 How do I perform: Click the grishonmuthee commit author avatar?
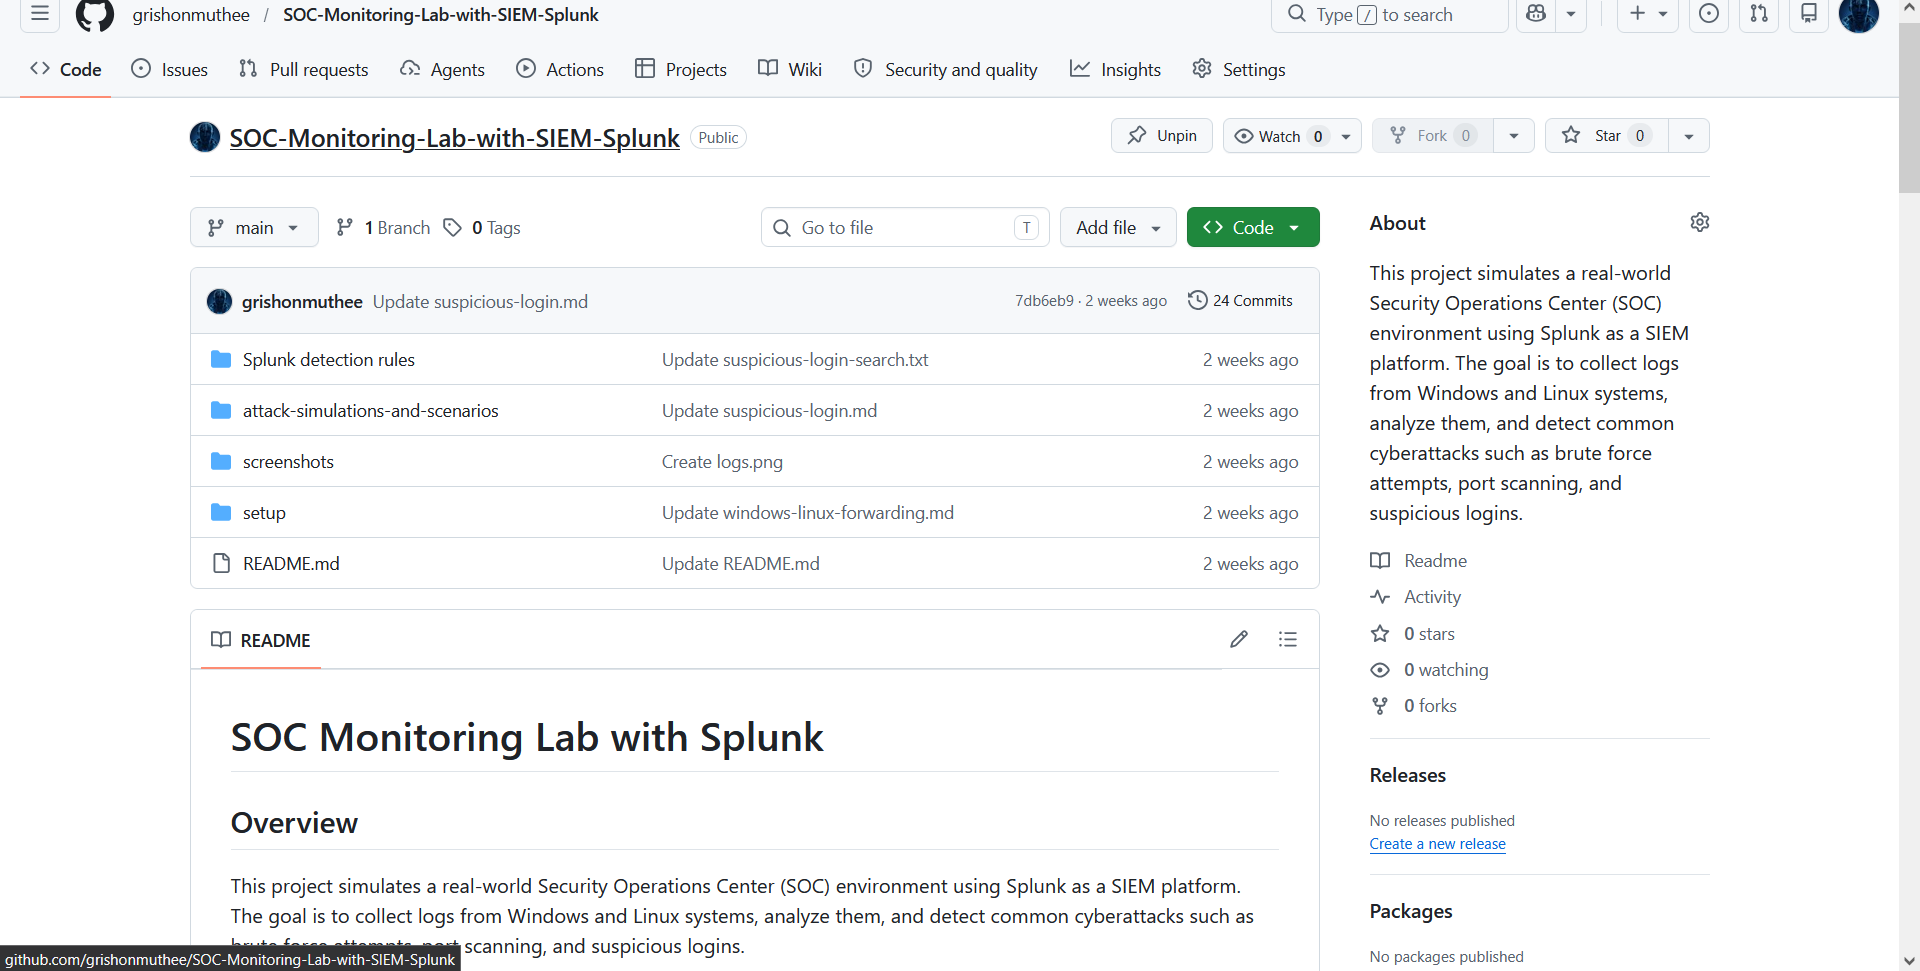point(219,301)
